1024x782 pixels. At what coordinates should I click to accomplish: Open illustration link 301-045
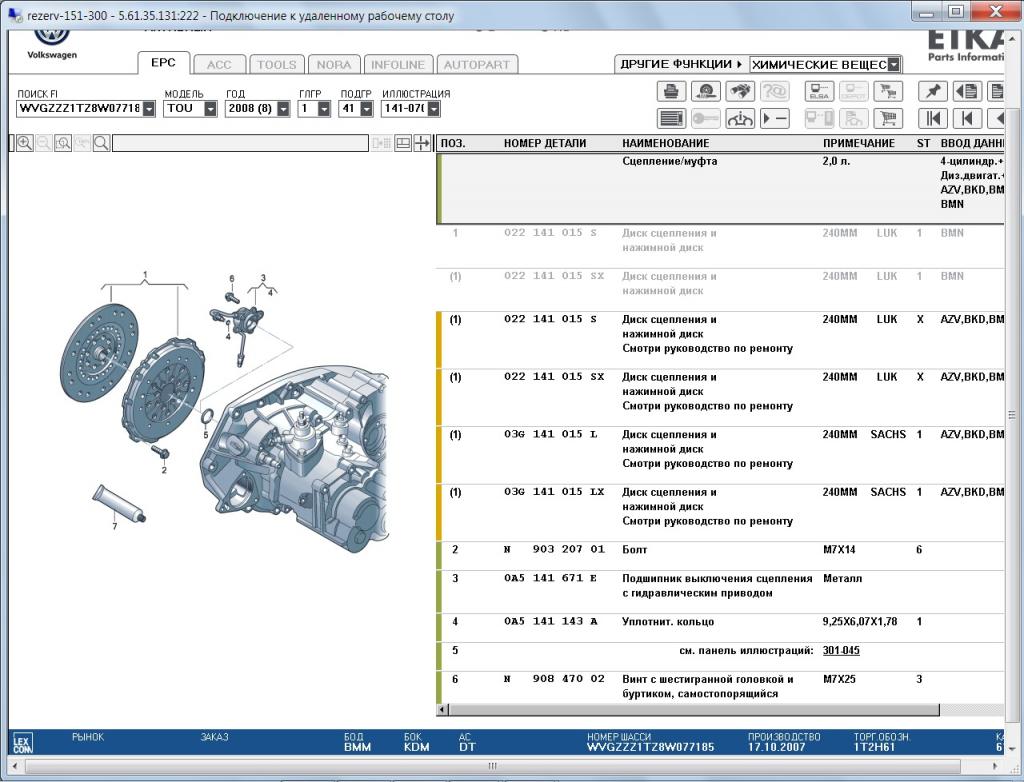pos(841,650)
